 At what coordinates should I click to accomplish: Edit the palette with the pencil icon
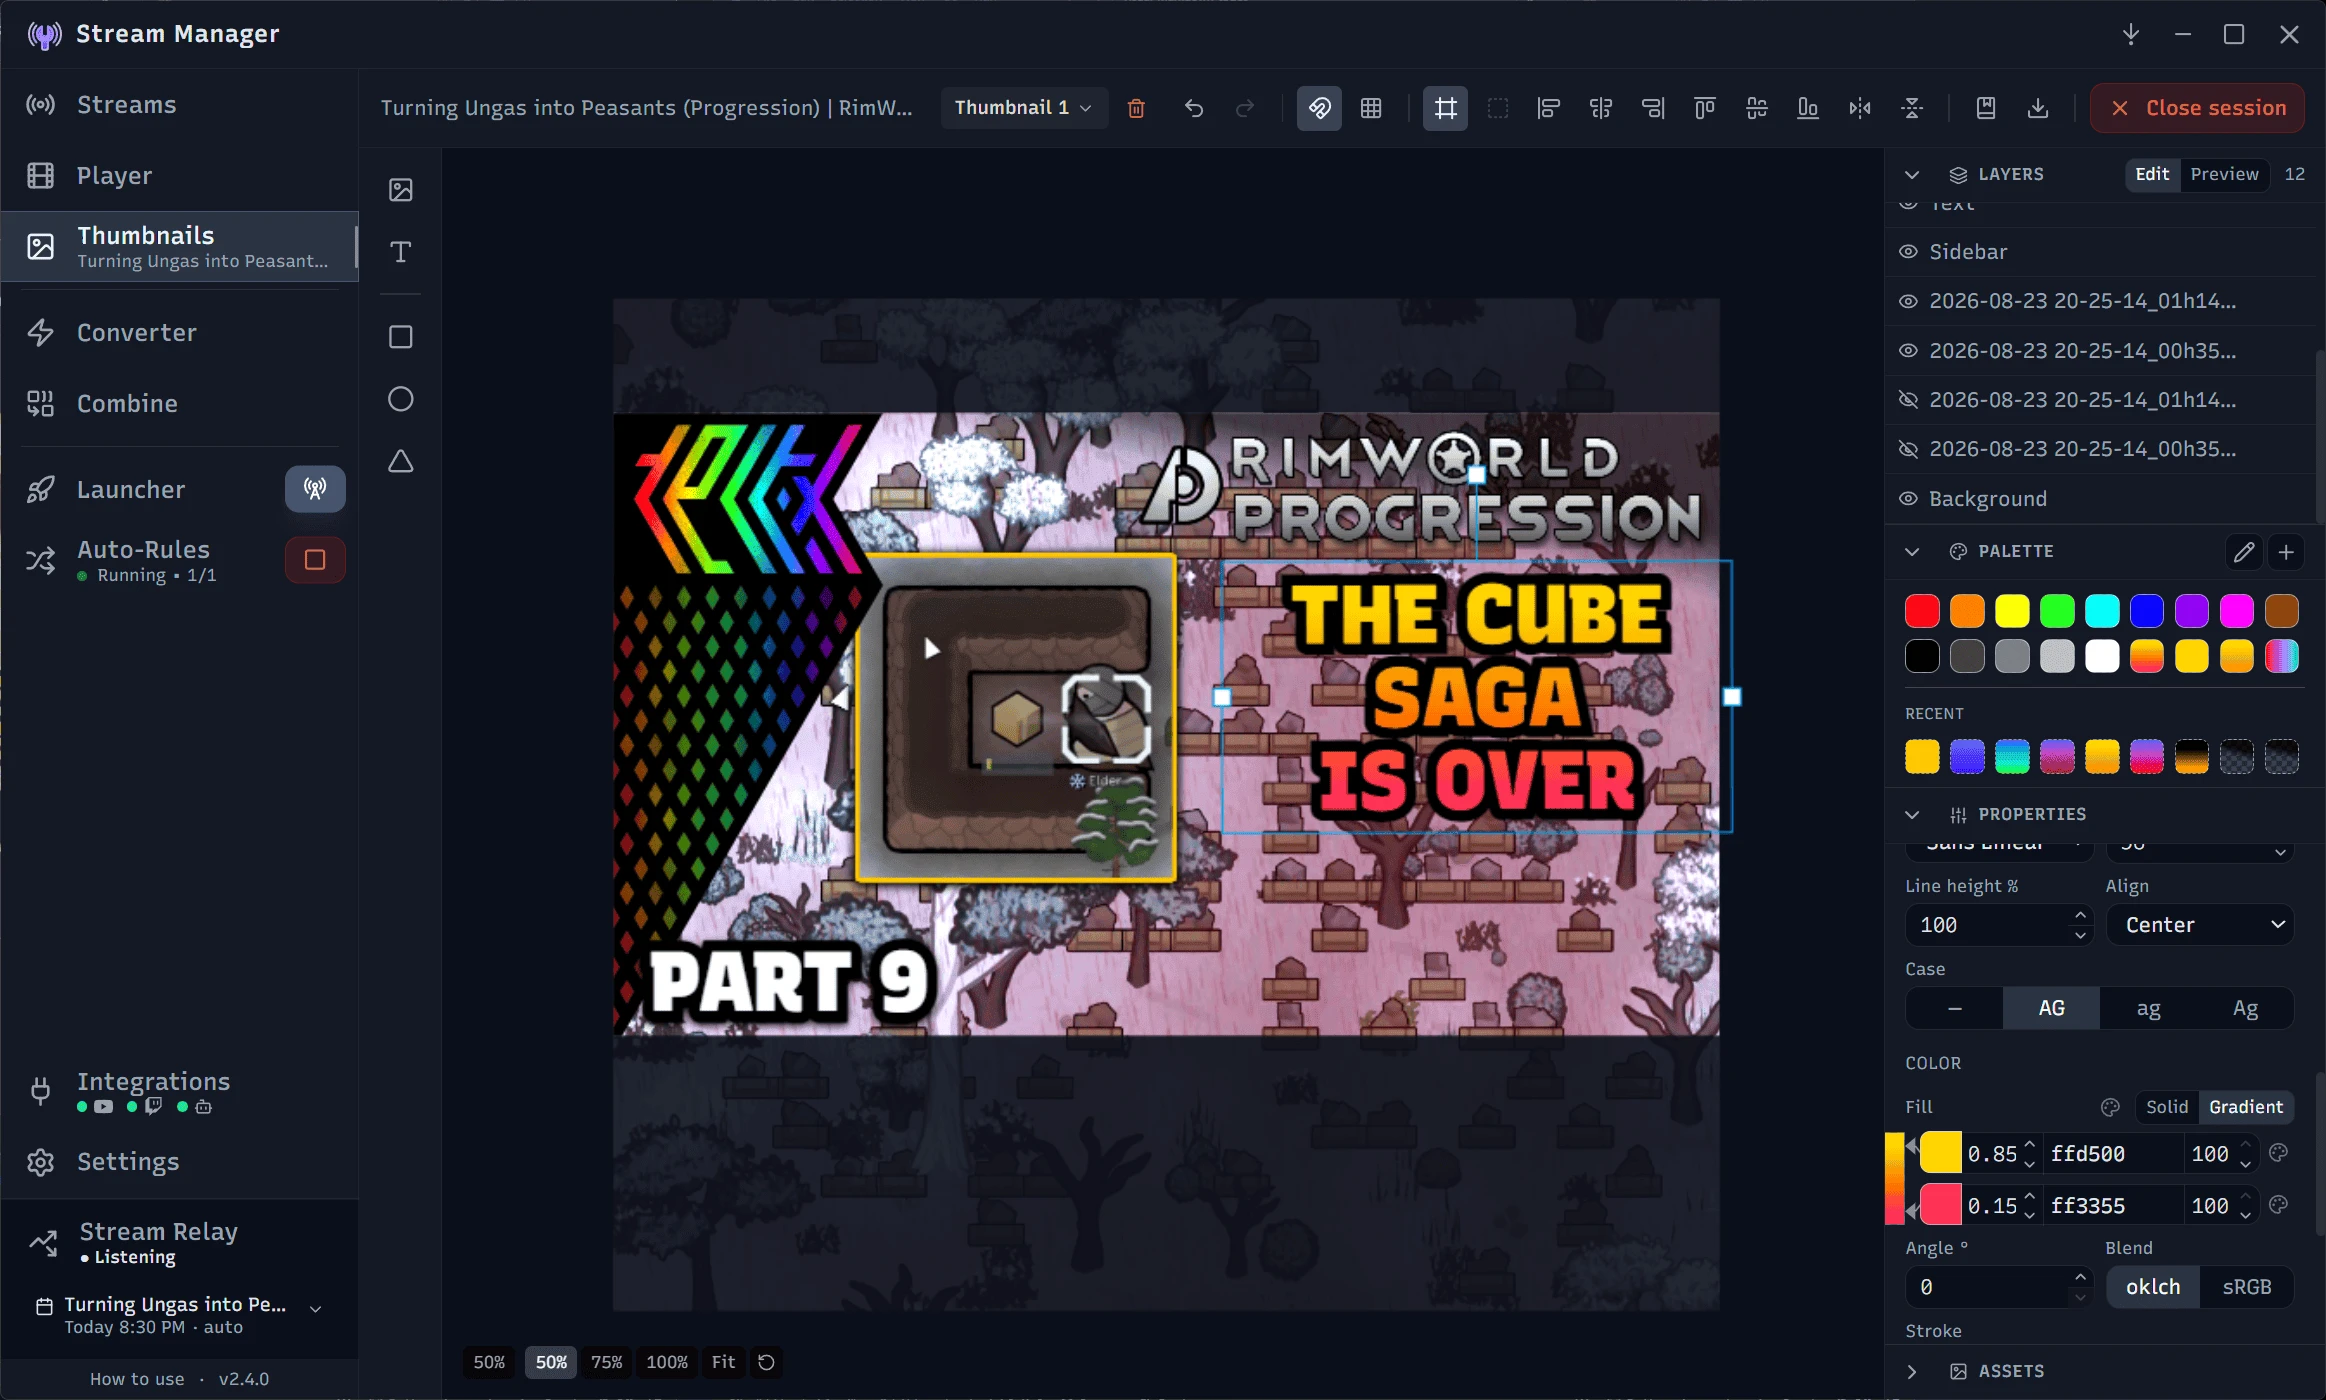2244,552
